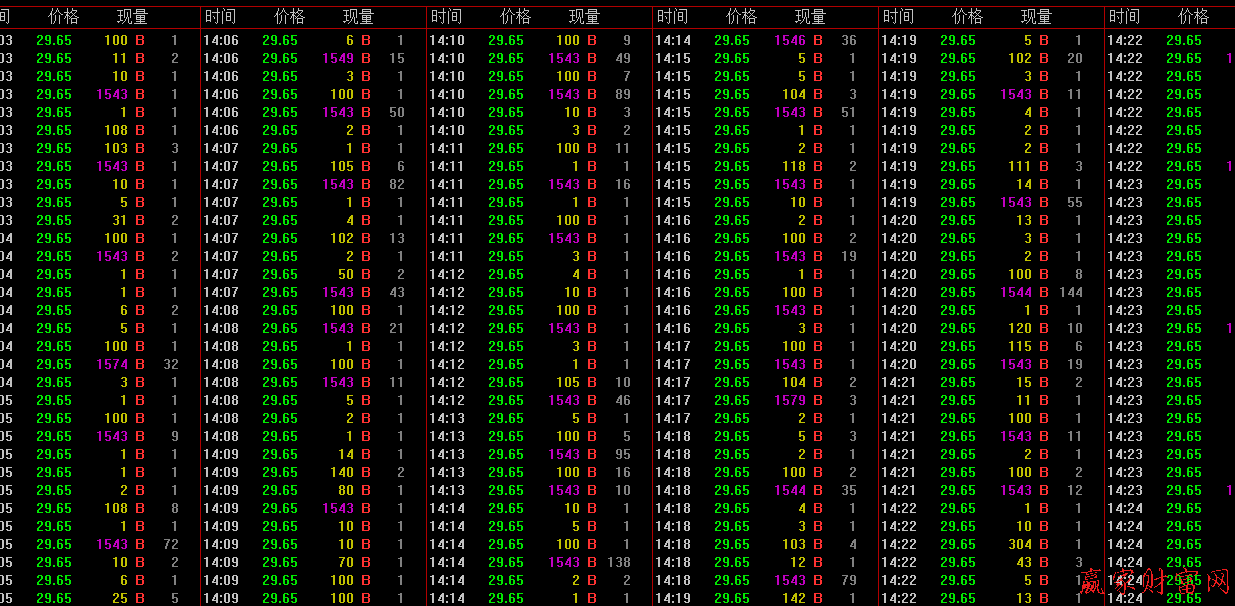The image size is (1235, 606).
Task: Click the 时间 header above the 14:06 rows
Action: pyautogui.click(x=220, y=17)
